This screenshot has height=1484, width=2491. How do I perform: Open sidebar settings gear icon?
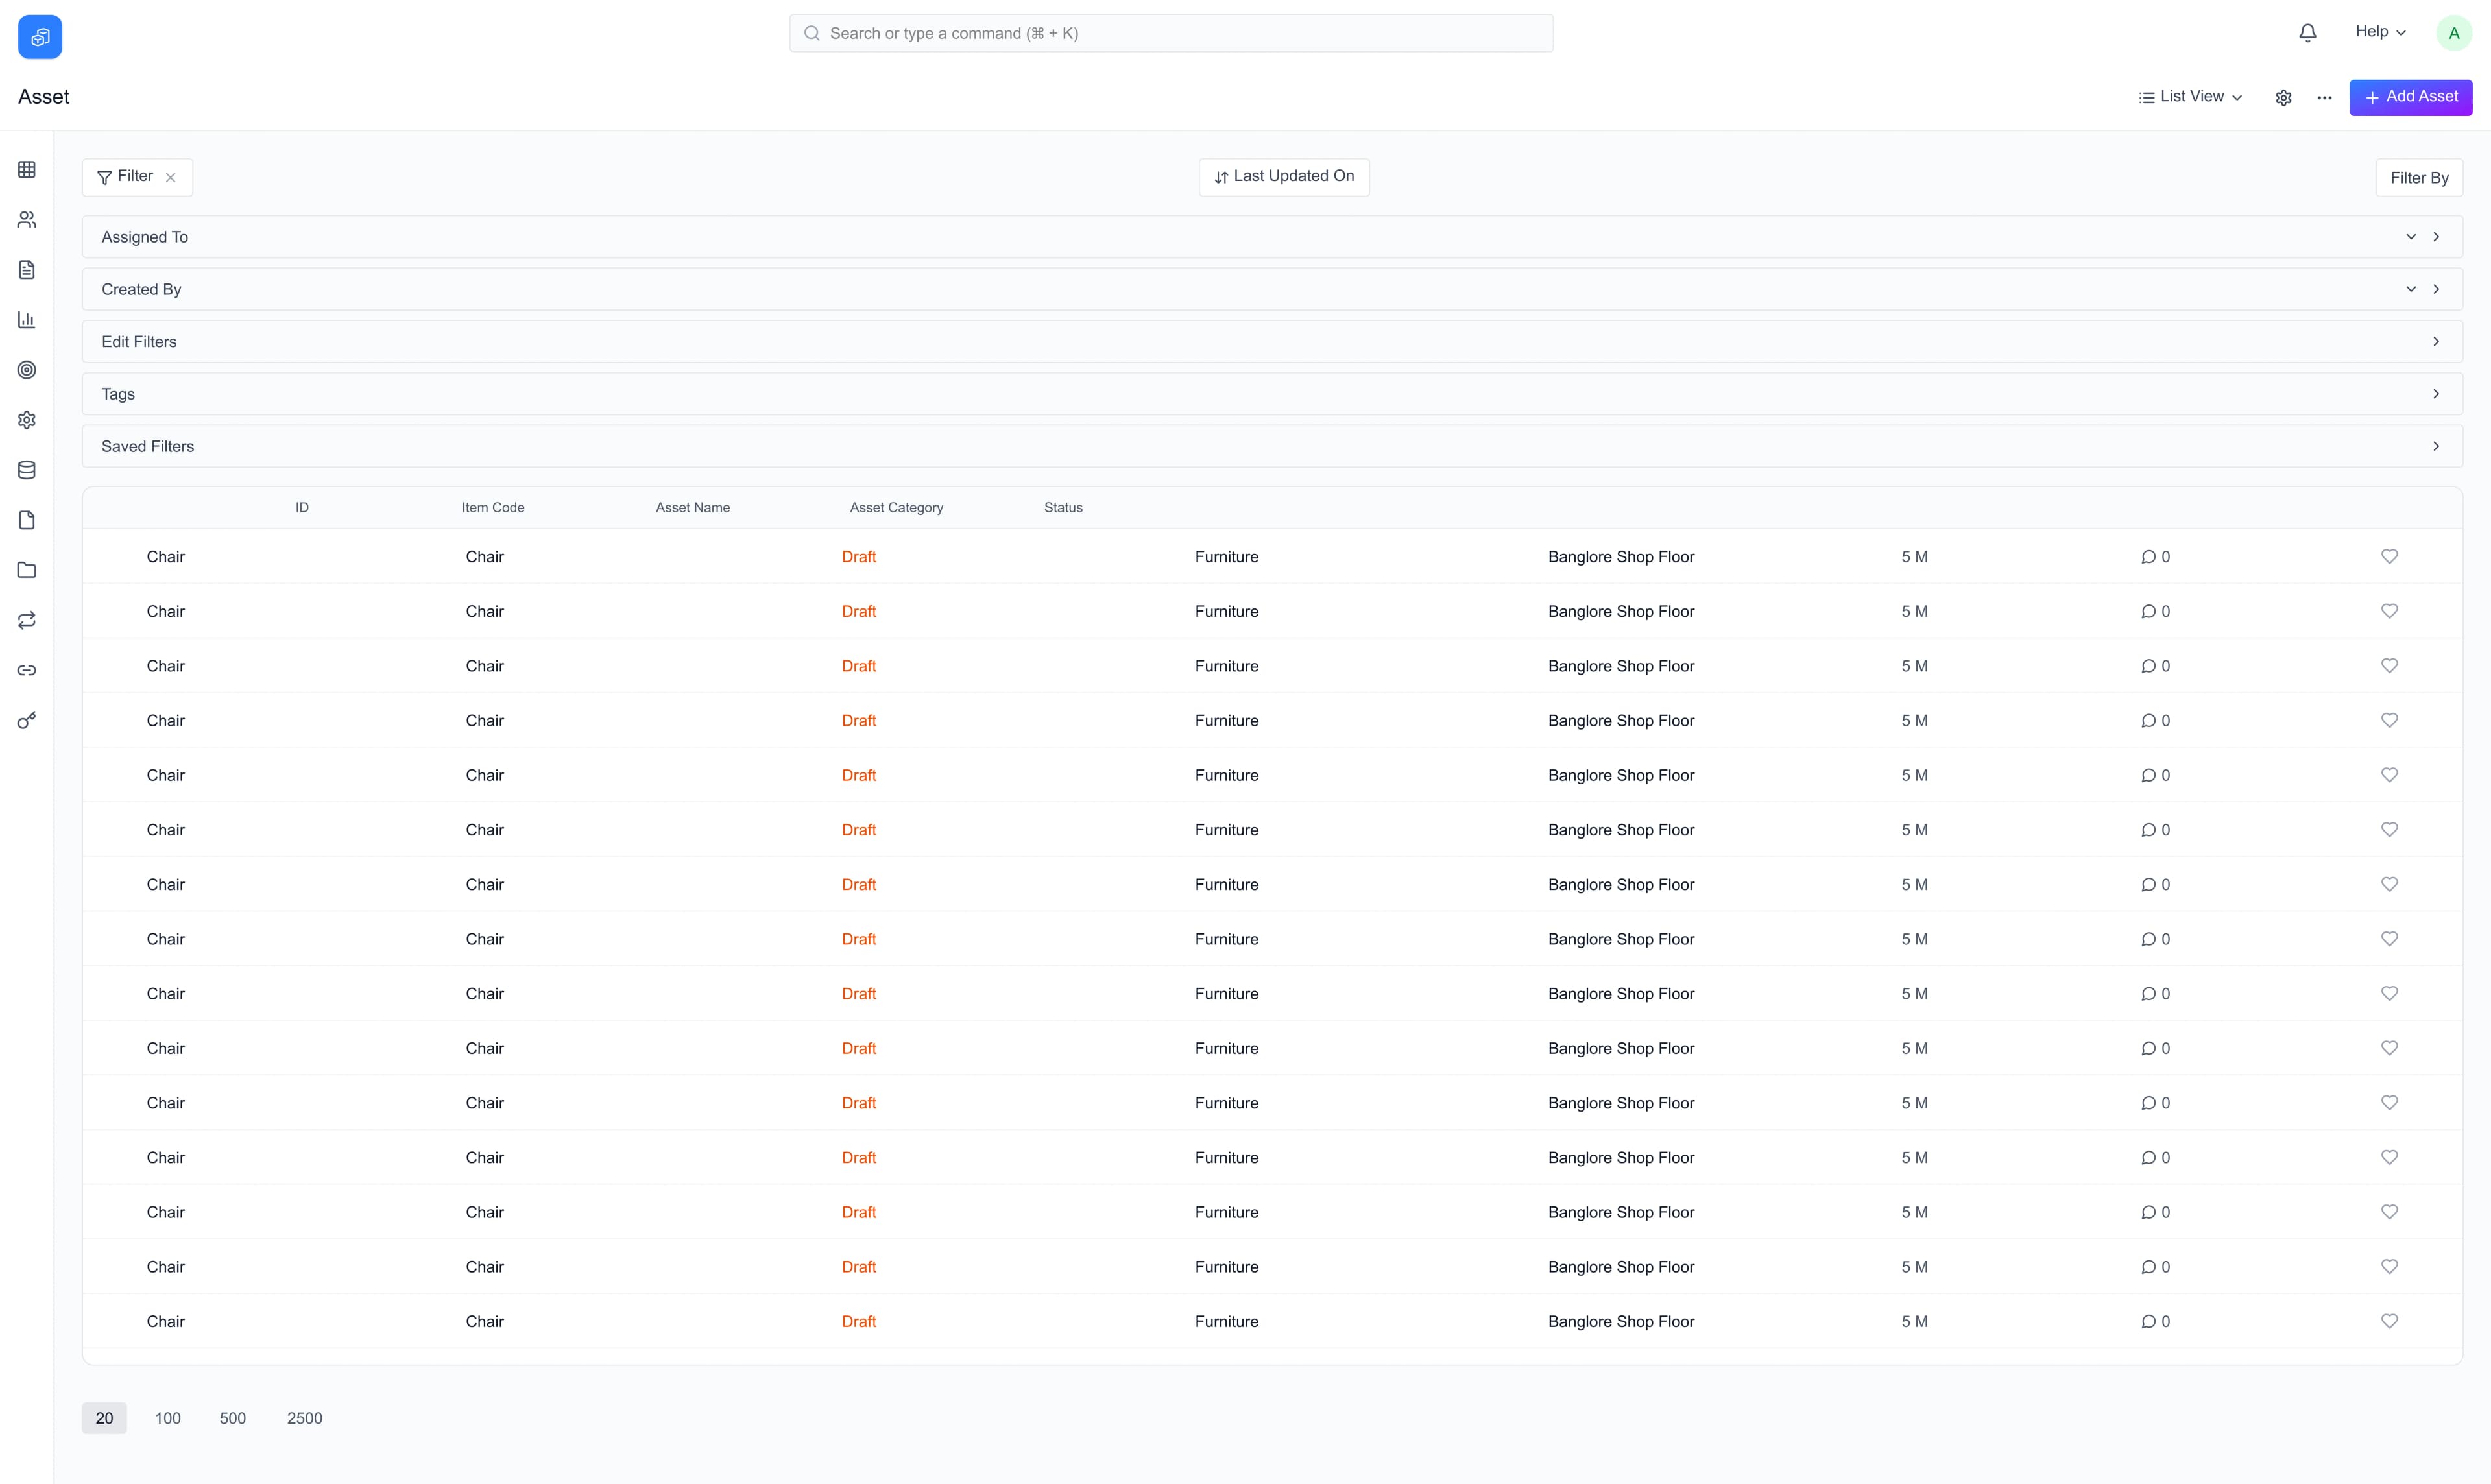(26, 420)
